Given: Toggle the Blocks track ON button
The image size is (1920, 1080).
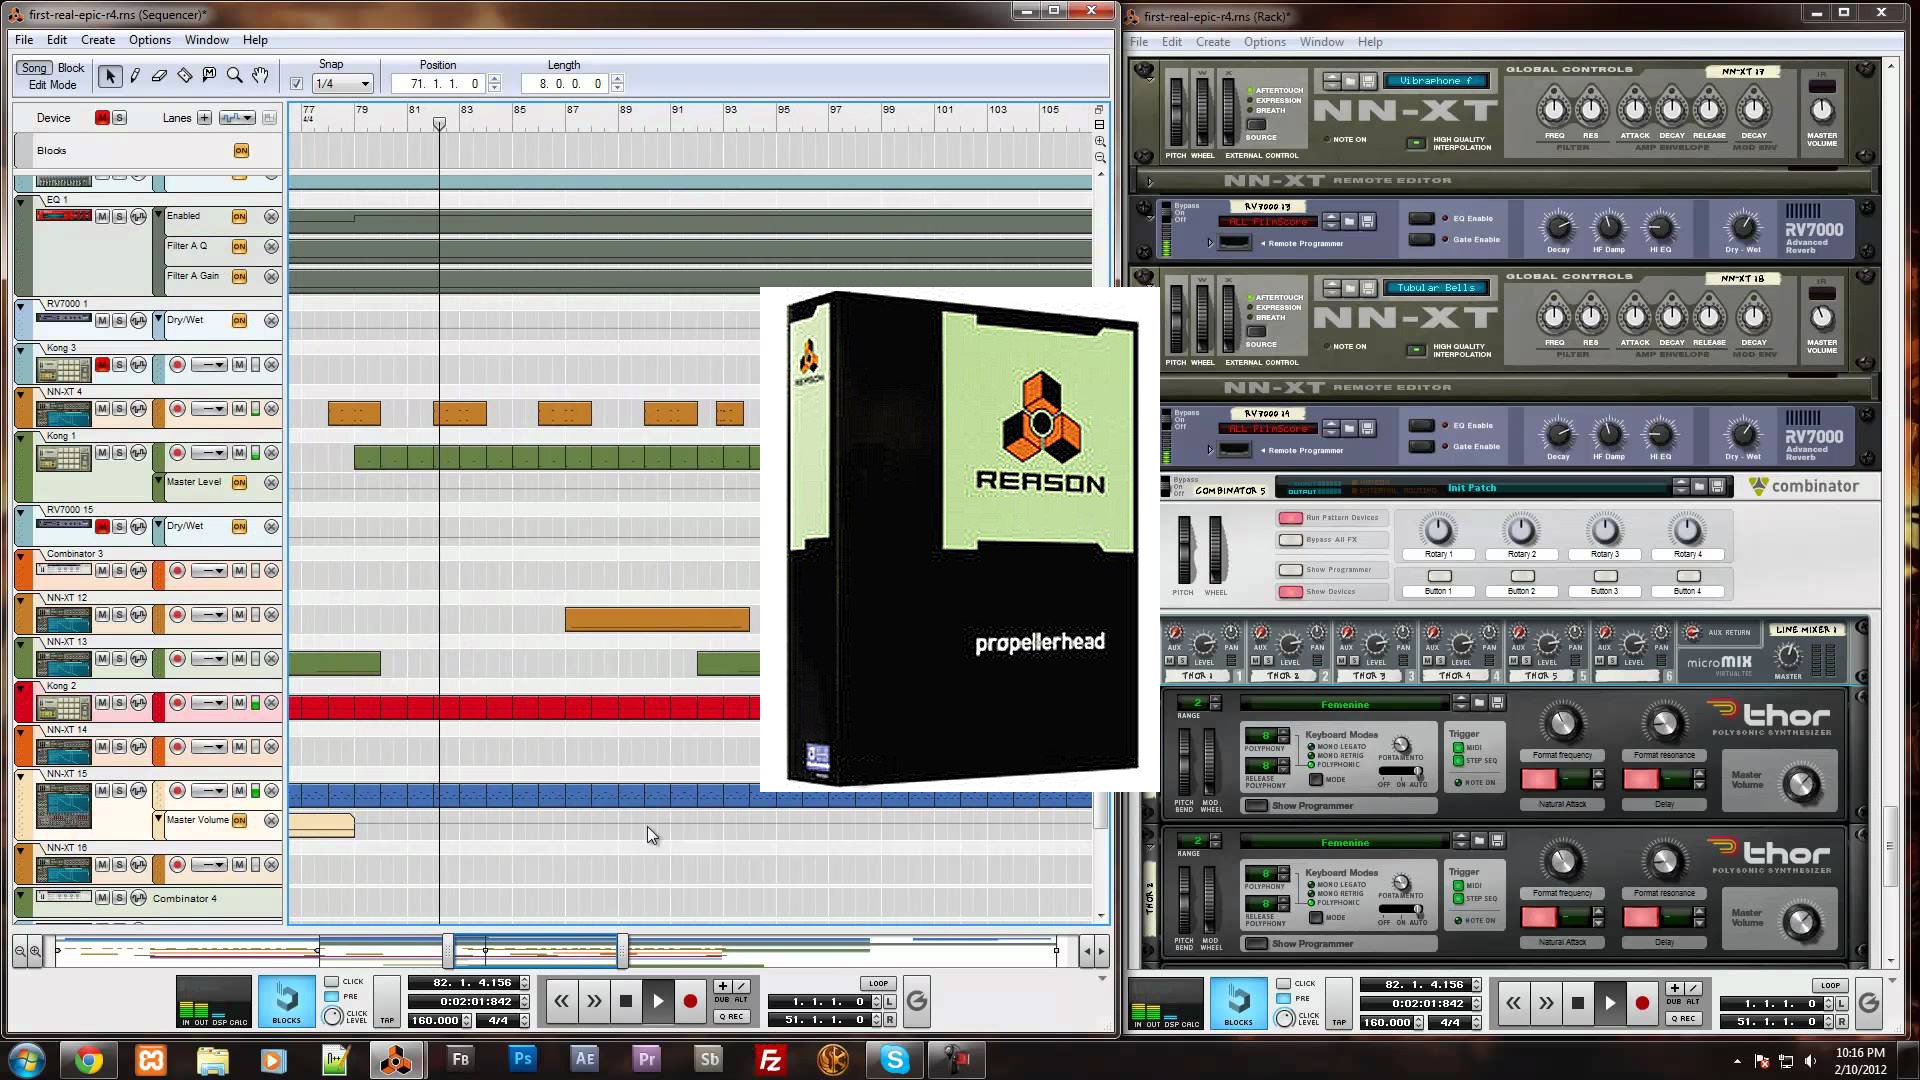Looking at the screenshot, I should 241,151.
